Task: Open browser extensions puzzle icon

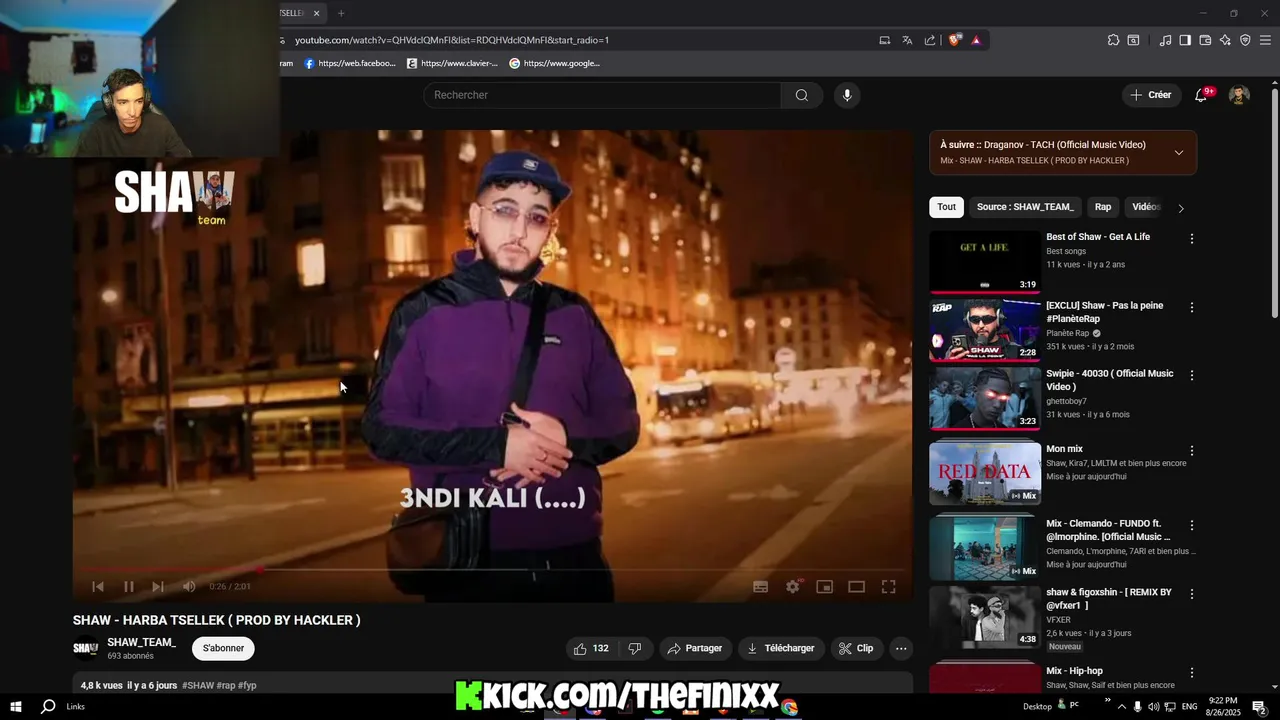Action: pyautogui.click(x=1113, y=40)
